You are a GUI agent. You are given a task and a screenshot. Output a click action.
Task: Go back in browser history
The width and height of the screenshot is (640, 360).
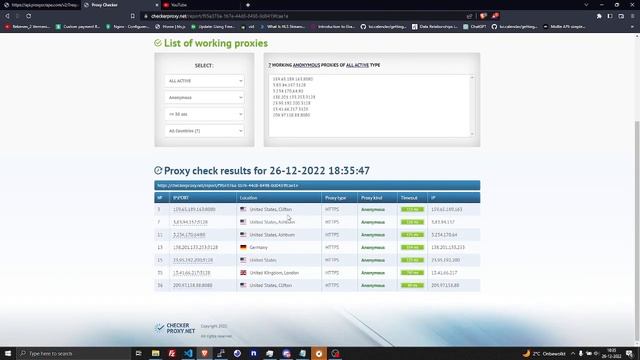(x=7, y=16)
